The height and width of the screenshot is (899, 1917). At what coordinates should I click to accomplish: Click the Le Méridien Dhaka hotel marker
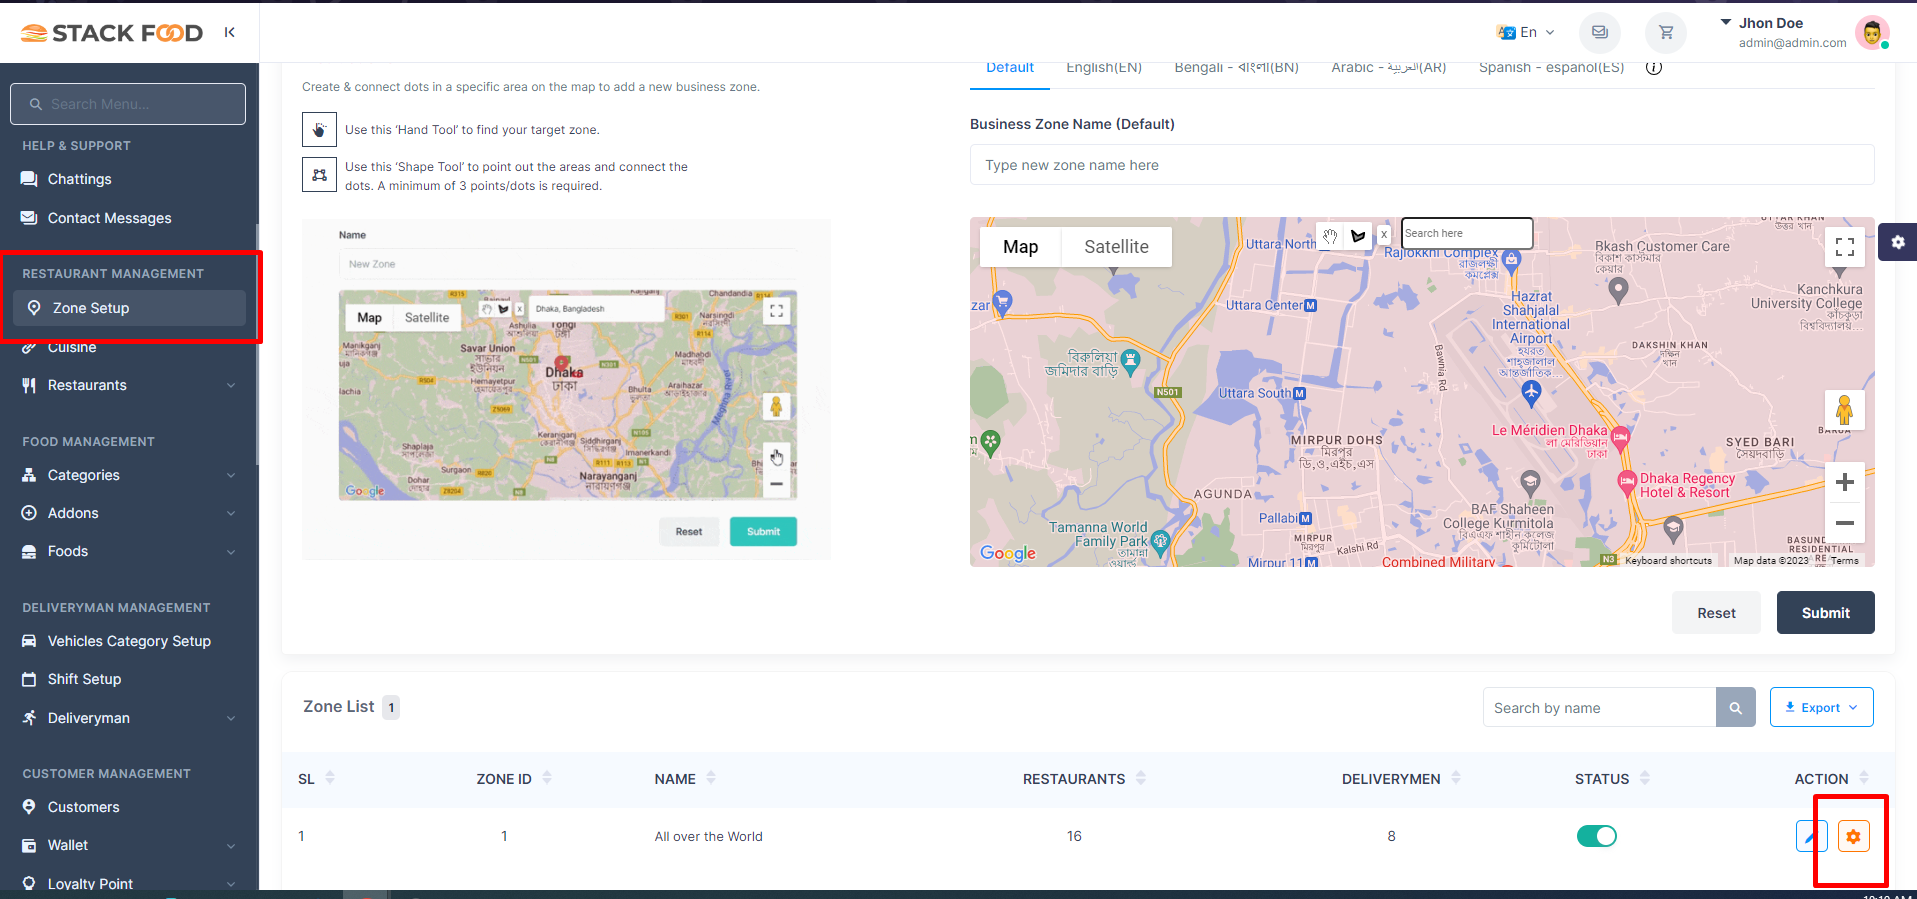point(1620,437)
